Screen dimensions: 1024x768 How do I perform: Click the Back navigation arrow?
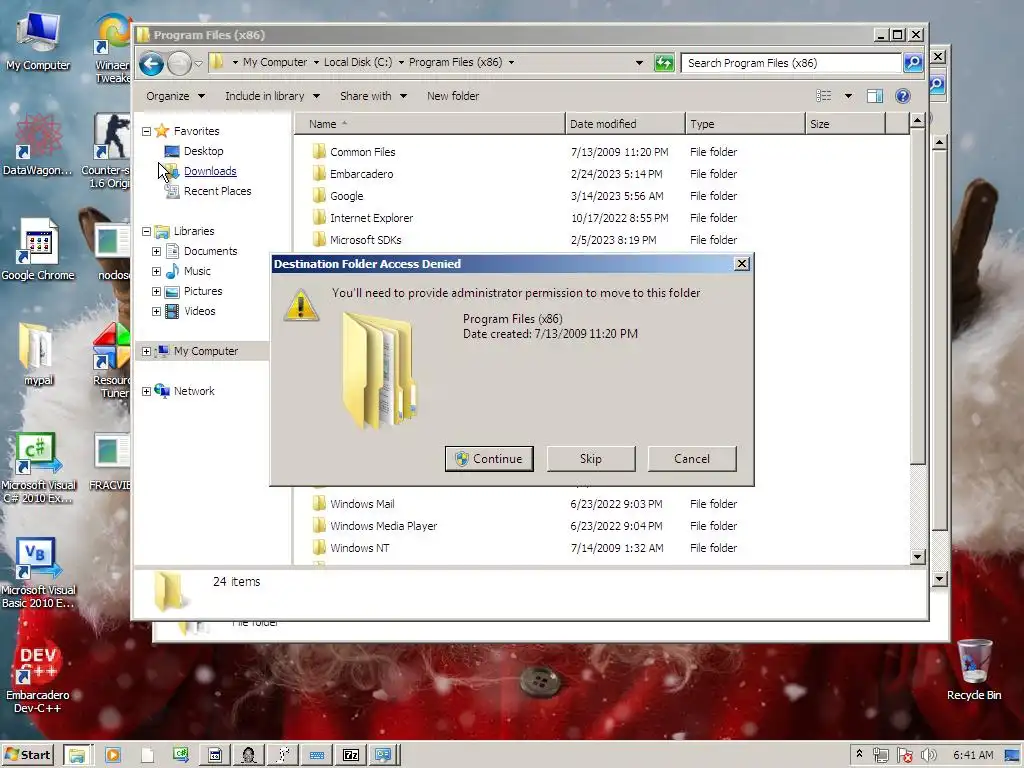pyautogui.click(x=152, y=63)
